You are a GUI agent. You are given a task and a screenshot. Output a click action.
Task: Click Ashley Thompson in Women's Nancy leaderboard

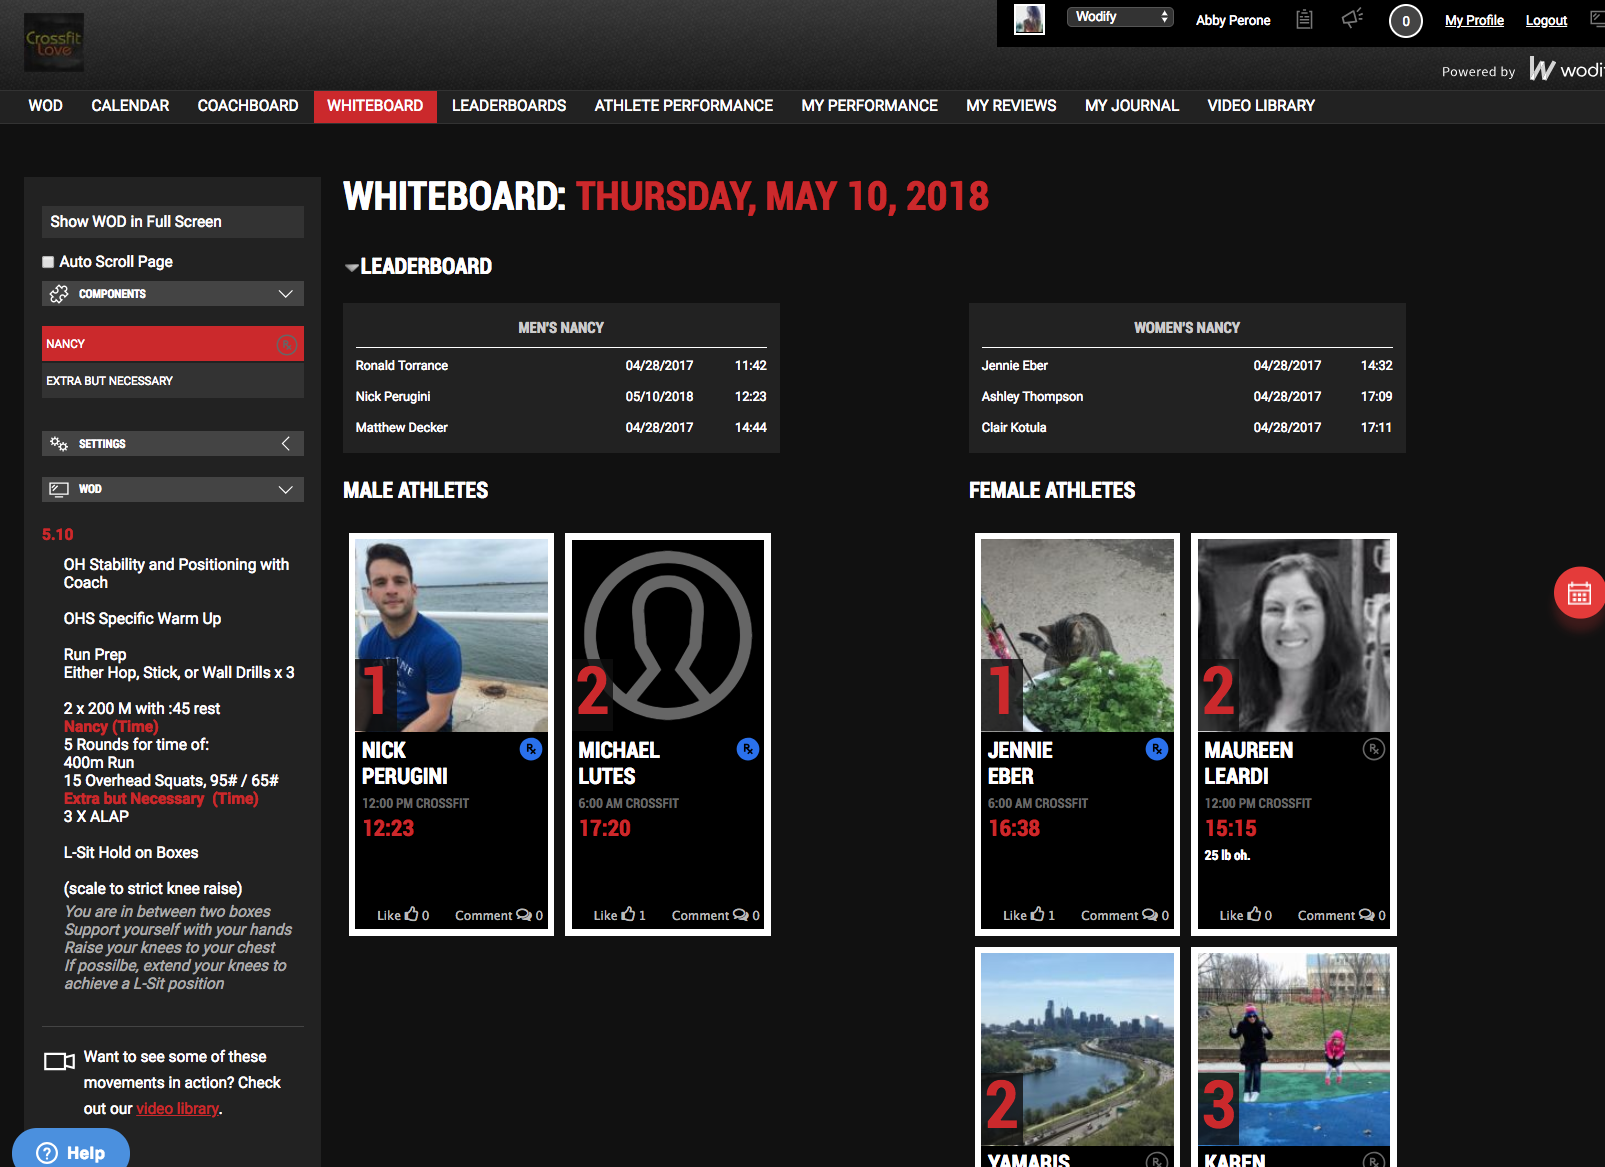click(x=1032, y=397)
